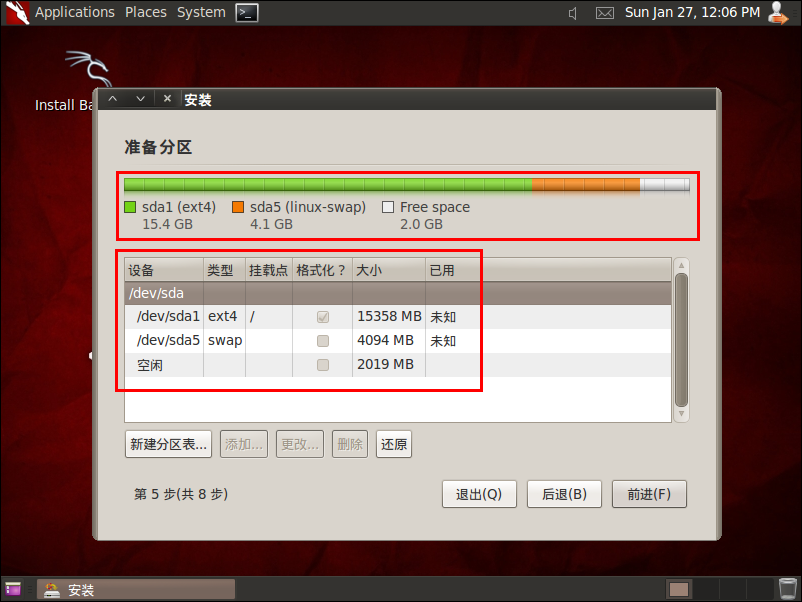This screenshot has height=602, width=802.
Task: Select the /dev/sda1 partition row
Action: tap(397, 317)
